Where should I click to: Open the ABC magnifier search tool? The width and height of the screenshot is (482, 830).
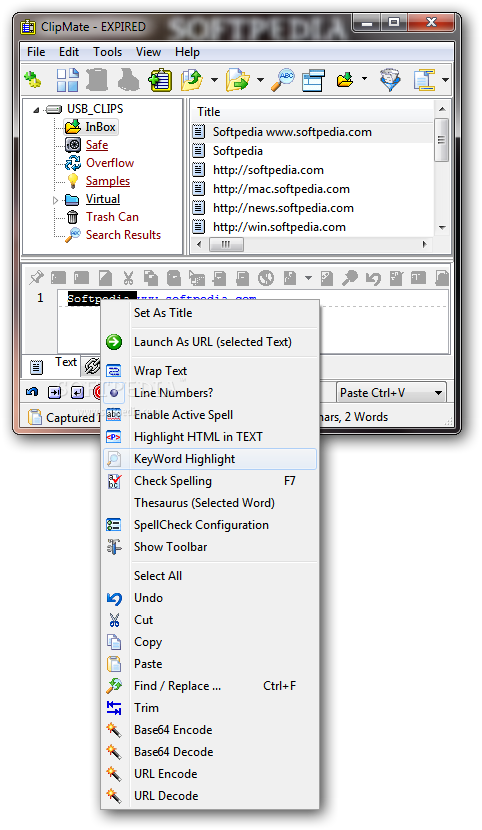click(x=283, y=80)
